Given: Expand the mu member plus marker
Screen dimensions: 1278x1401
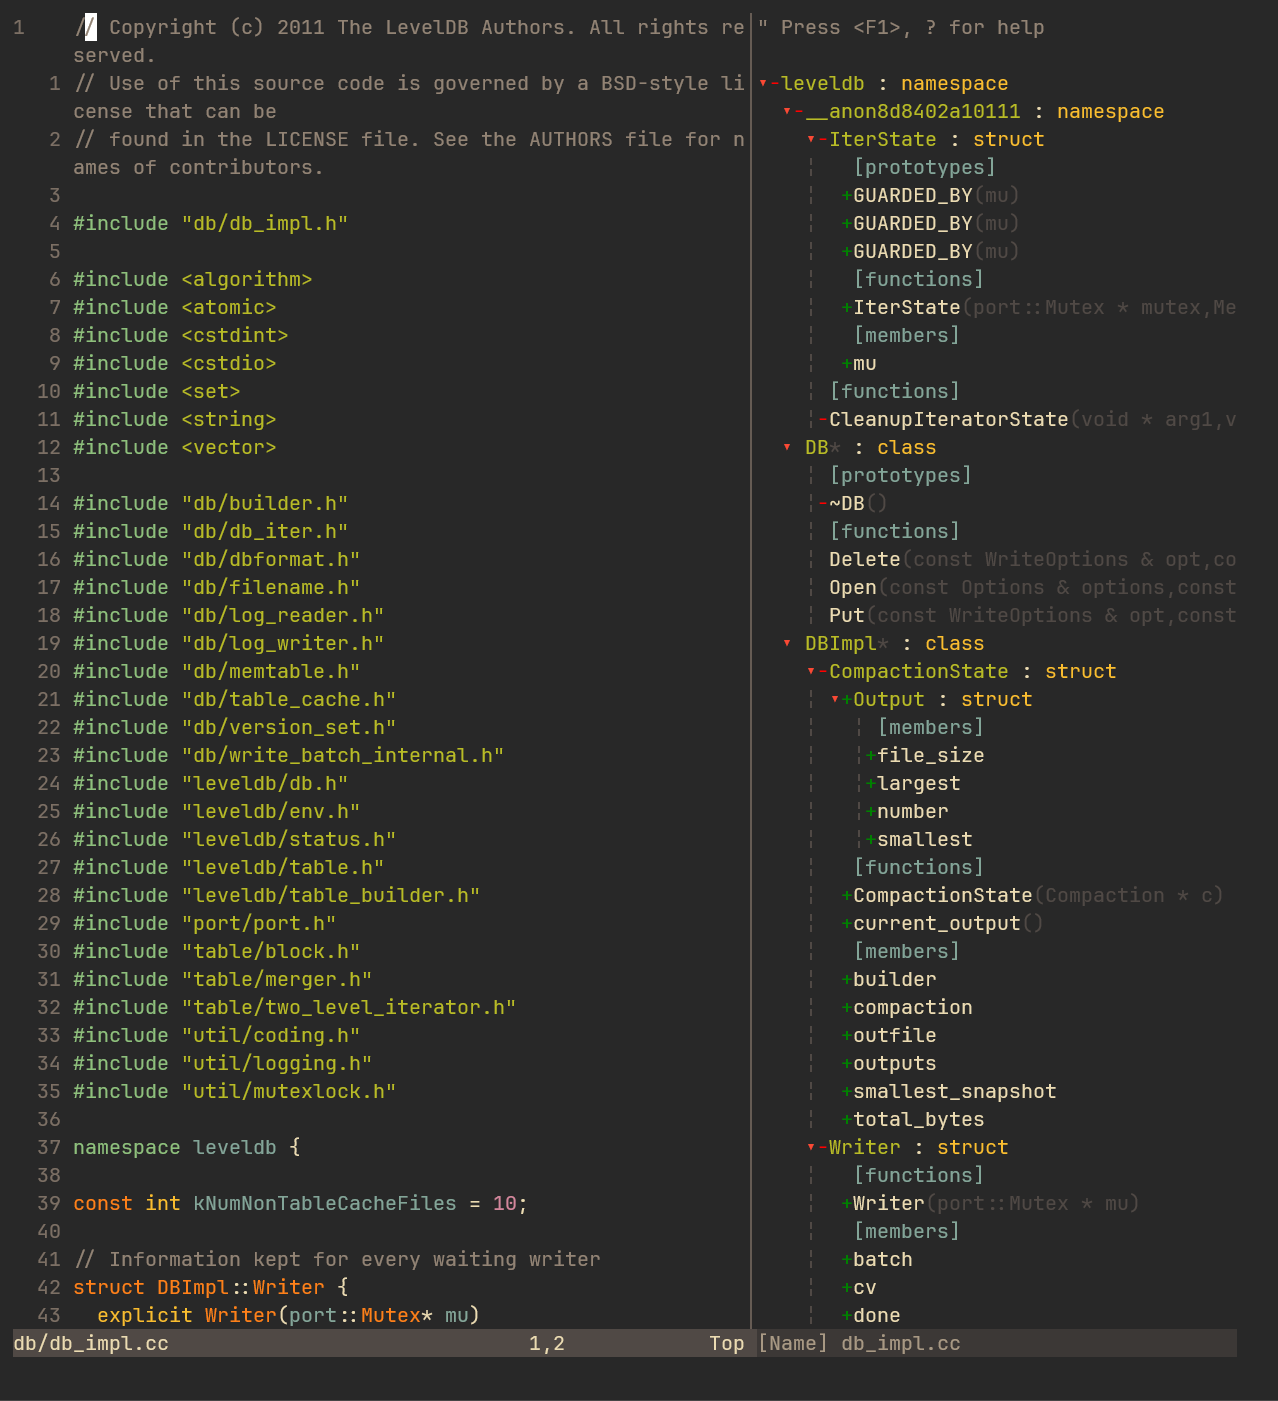Looking at the screenshot, I should click(x=846, y=363).
